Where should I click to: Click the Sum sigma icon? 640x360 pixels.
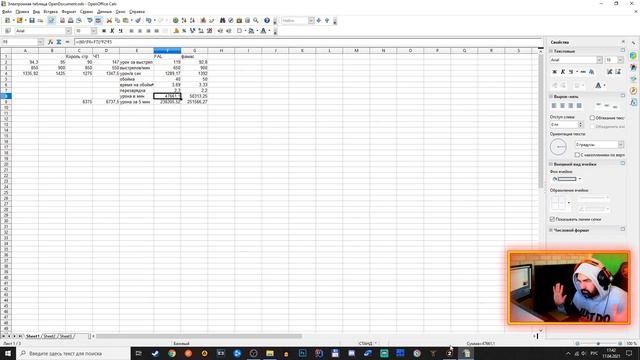[x=59, y=42]
